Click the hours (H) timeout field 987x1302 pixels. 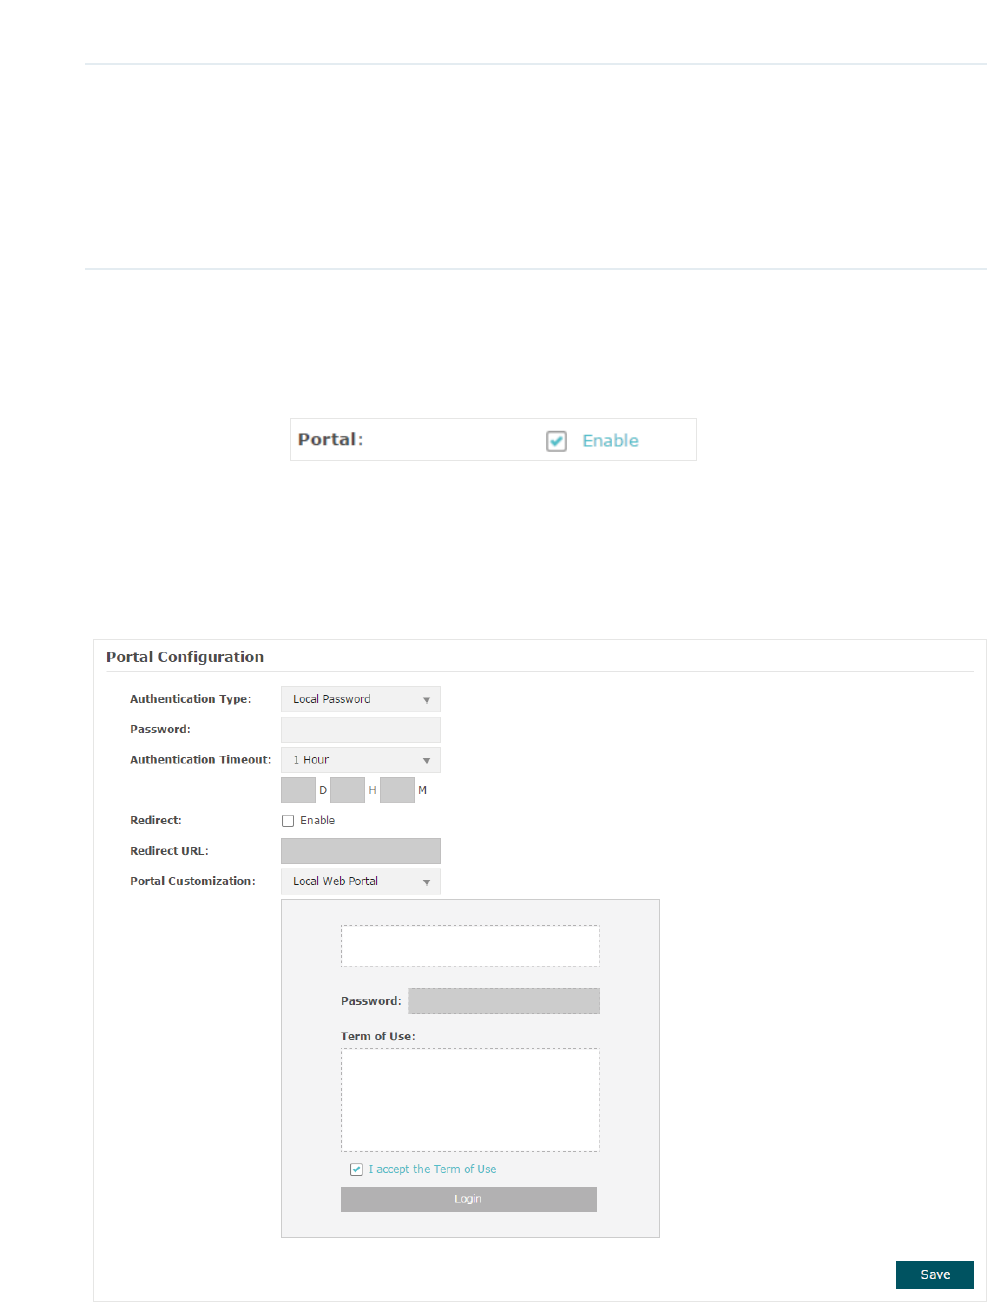click(347, 790)
